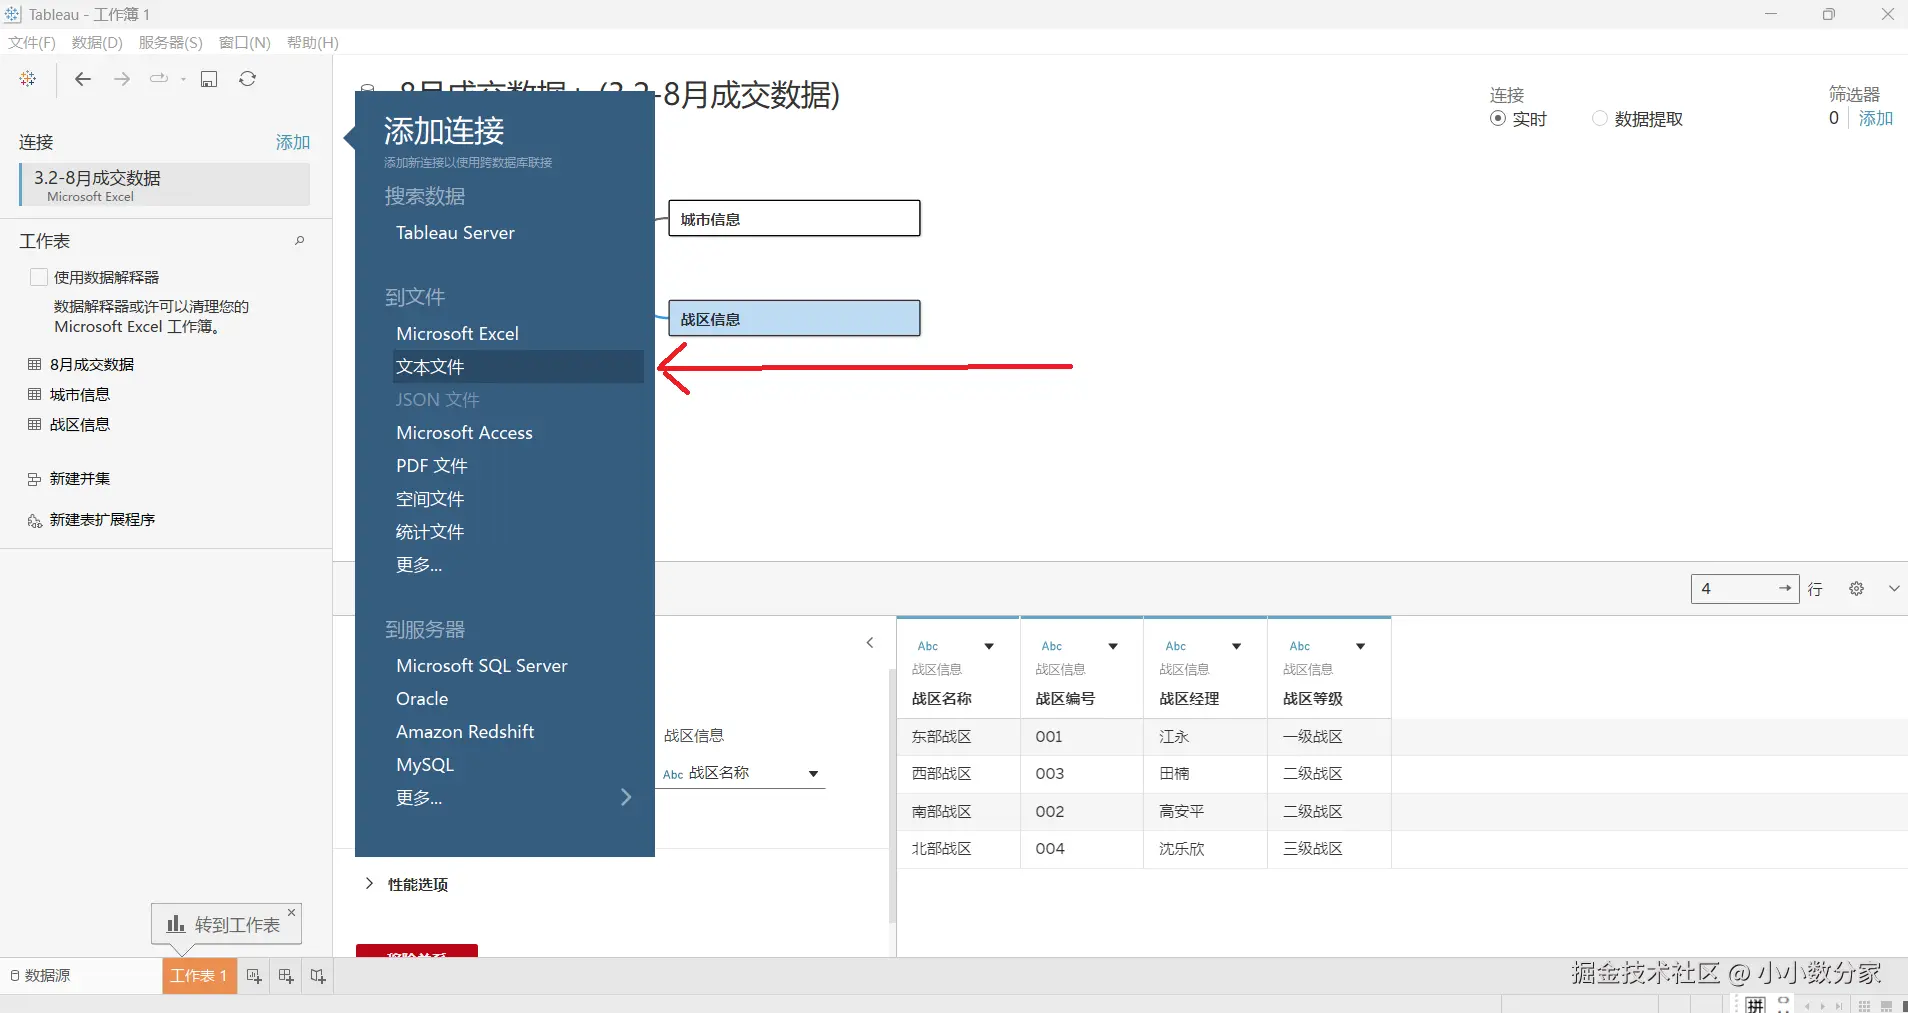
Task: Choose Amazon Redshift connector
Action: click(x=465, y=732)
